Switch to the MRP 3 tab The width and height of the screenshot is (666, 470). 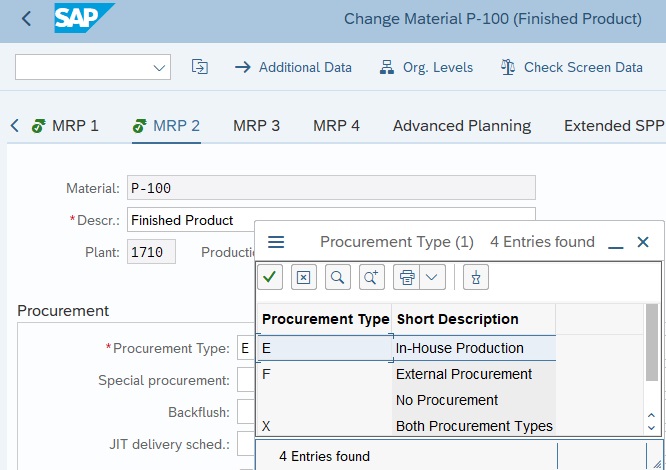tap(256, 125)
